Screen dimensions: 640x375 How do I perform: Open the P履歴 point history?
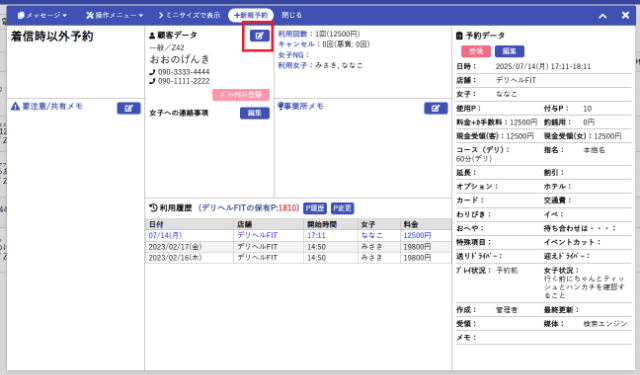tap(315, 208)
